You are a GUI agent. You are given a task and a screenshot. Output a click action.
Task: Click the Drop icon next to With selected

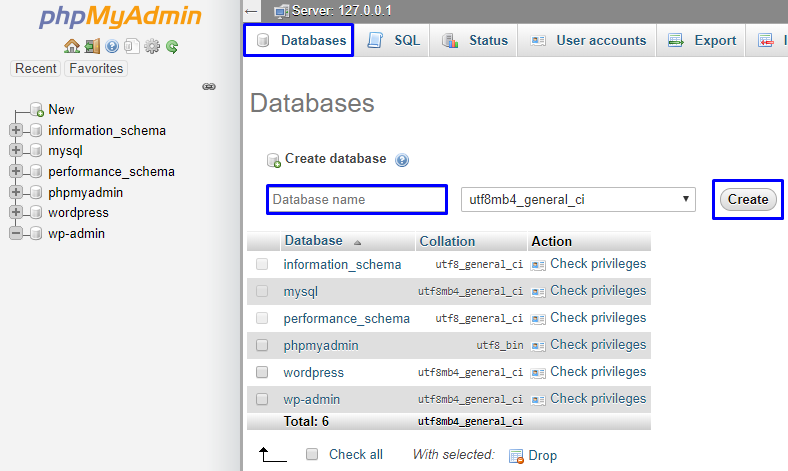pos(516,455)
